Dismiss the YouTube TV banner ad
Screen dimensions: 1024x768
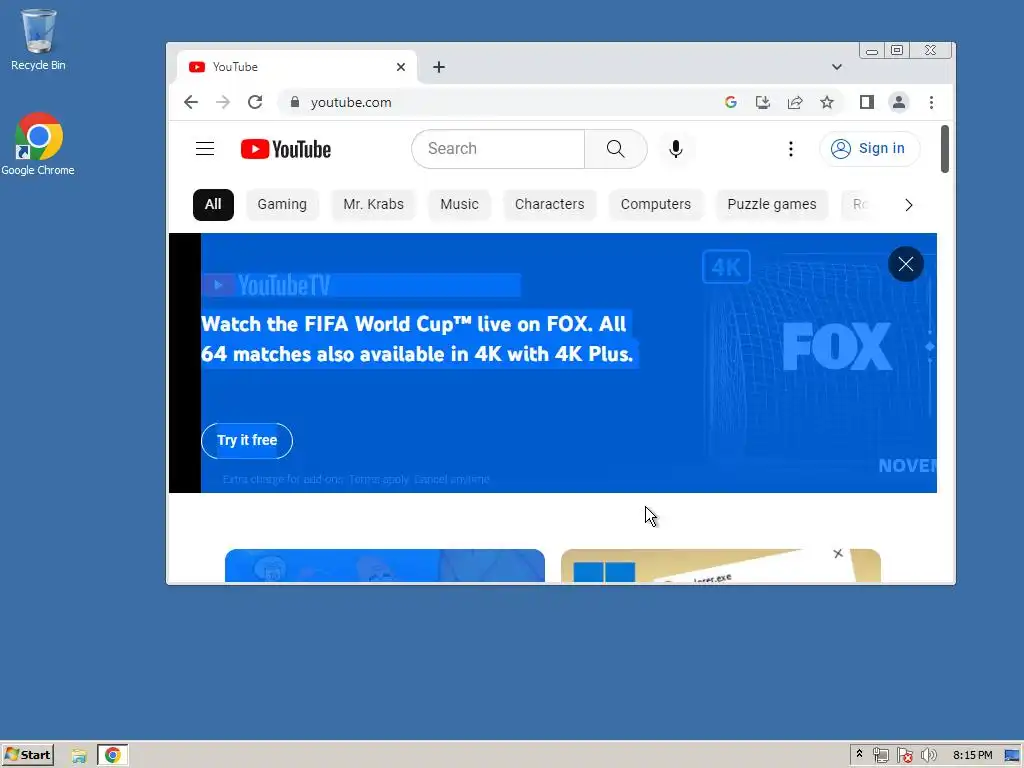(x=905, y=264)
